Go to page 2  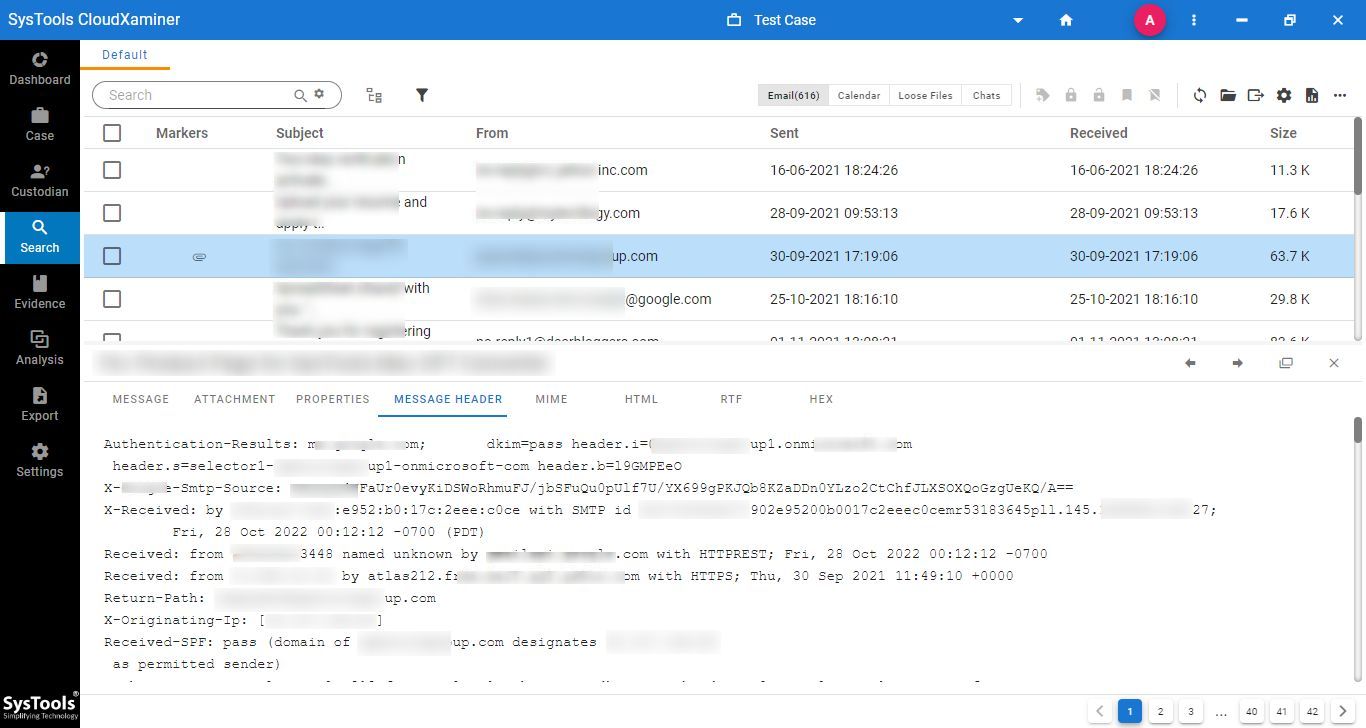pos(1160,712)
